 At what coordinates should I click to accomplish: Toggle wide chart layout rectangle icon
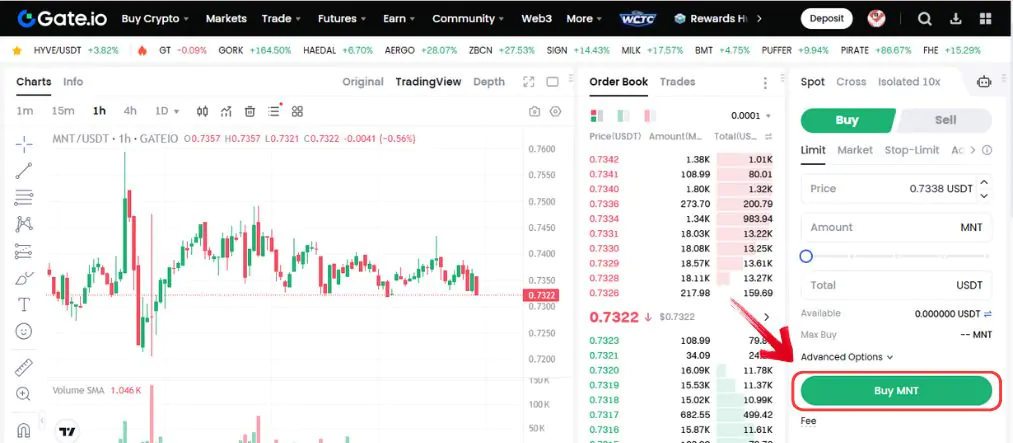coord(552,82)
